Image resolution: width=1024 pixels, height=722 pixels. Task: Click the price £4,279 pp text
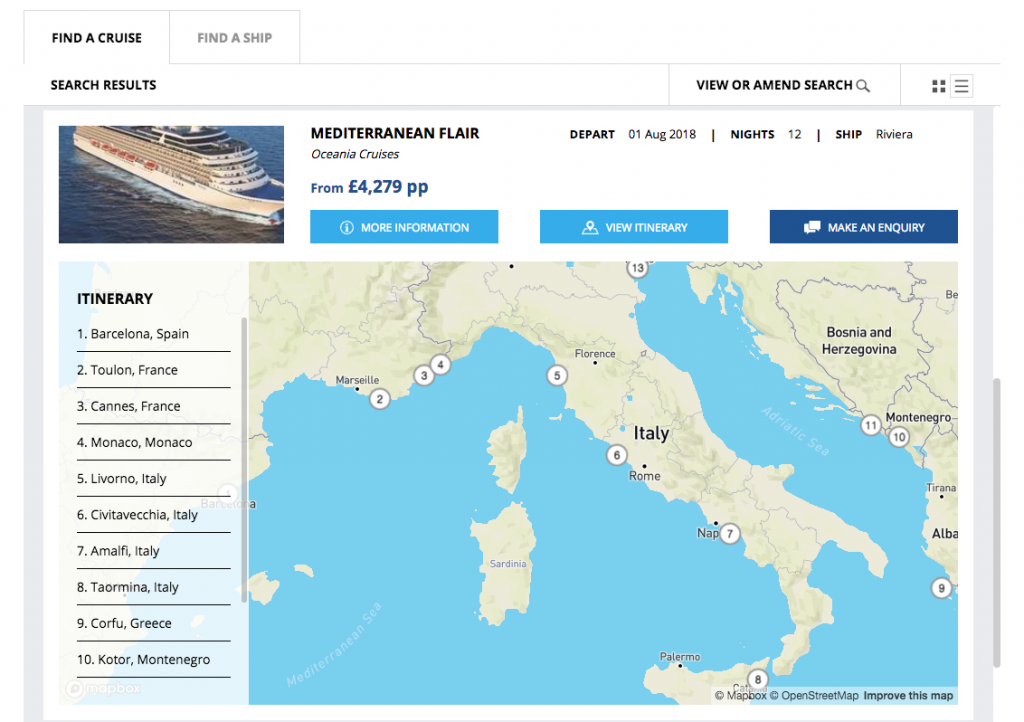pos(388,187)
